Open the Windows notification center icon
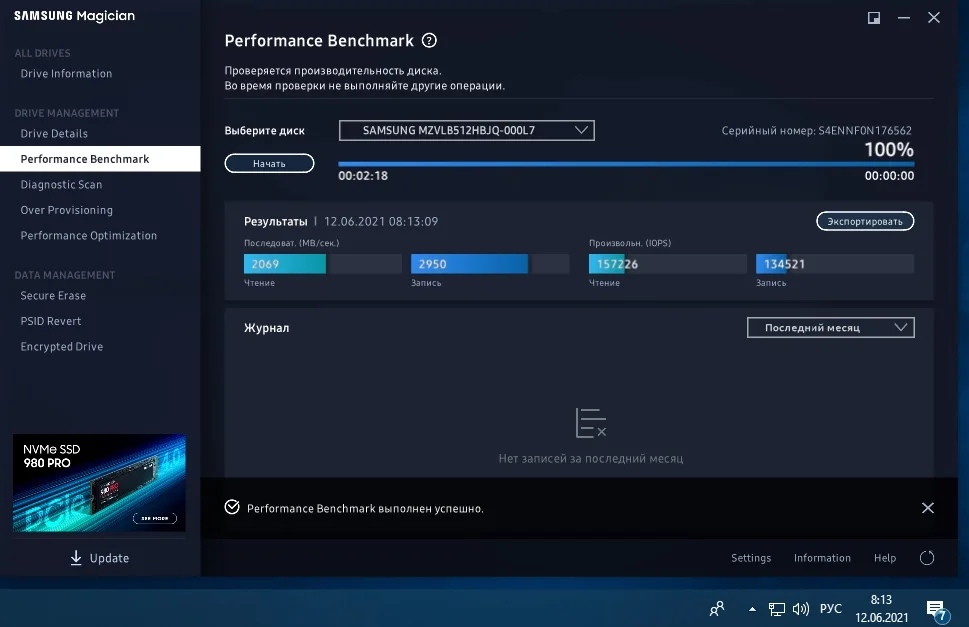 937,610
